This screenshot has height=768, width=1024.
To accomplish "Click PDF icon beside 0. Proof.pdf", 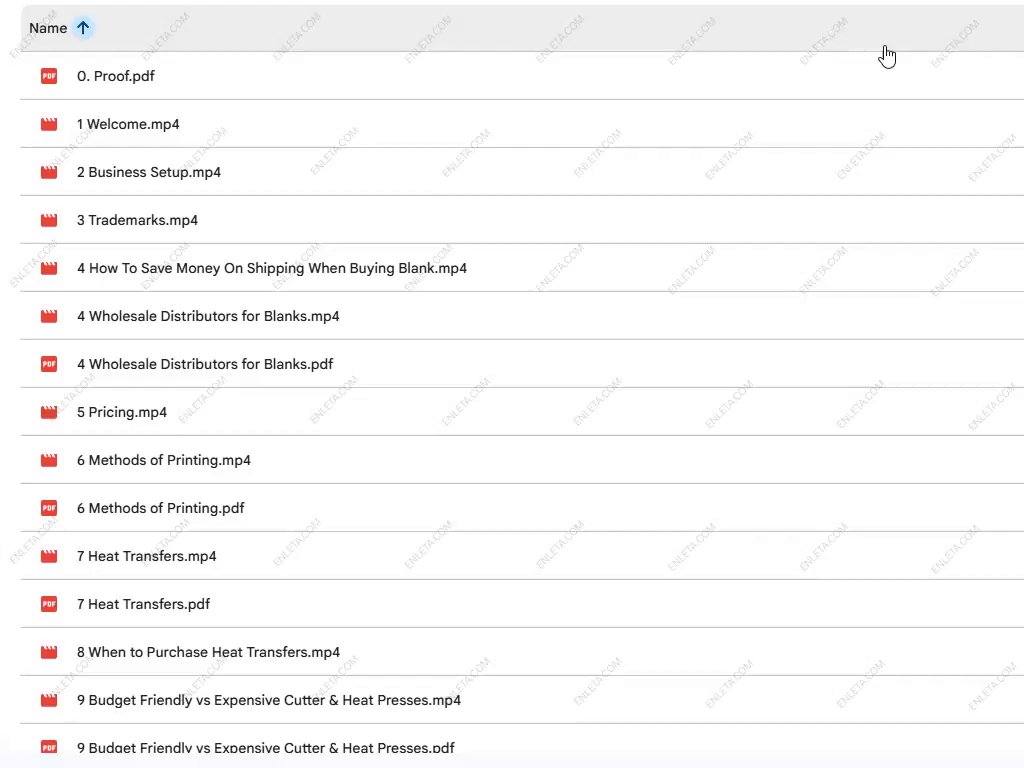I will point(49,76).
